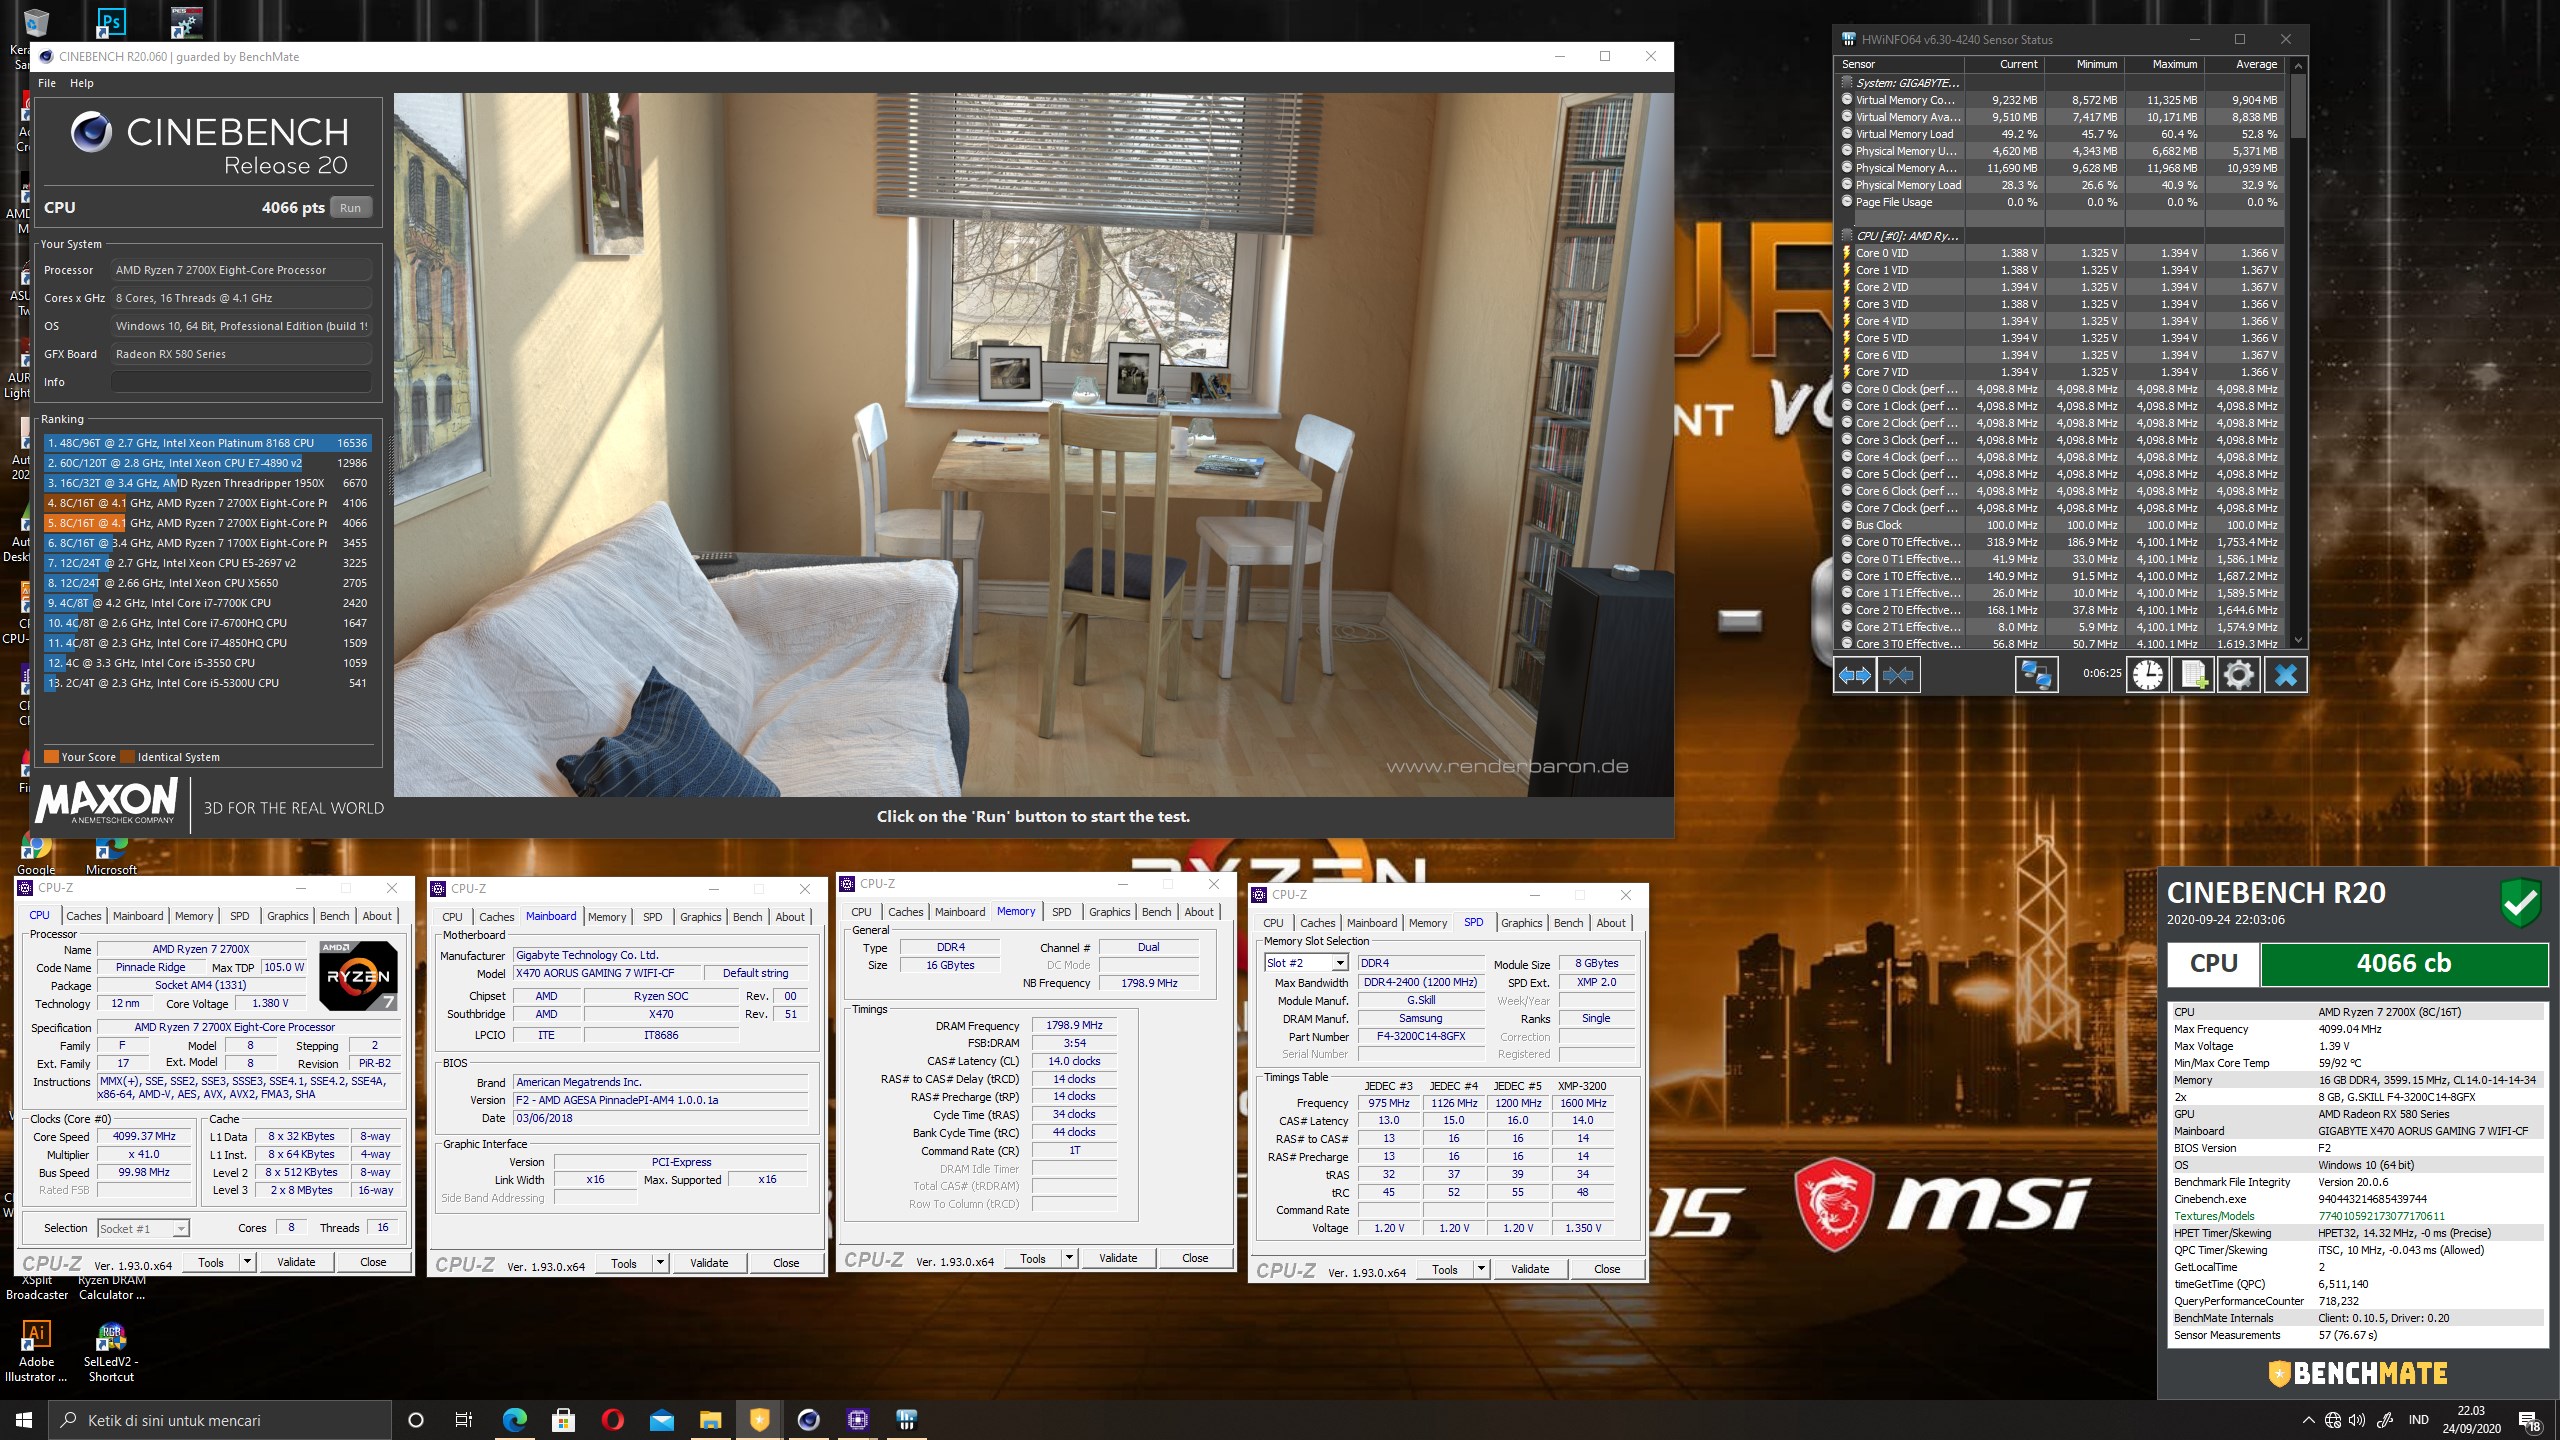Click Cinebench Info input field
The image size is (2560, 1440).
coord(240,382)
